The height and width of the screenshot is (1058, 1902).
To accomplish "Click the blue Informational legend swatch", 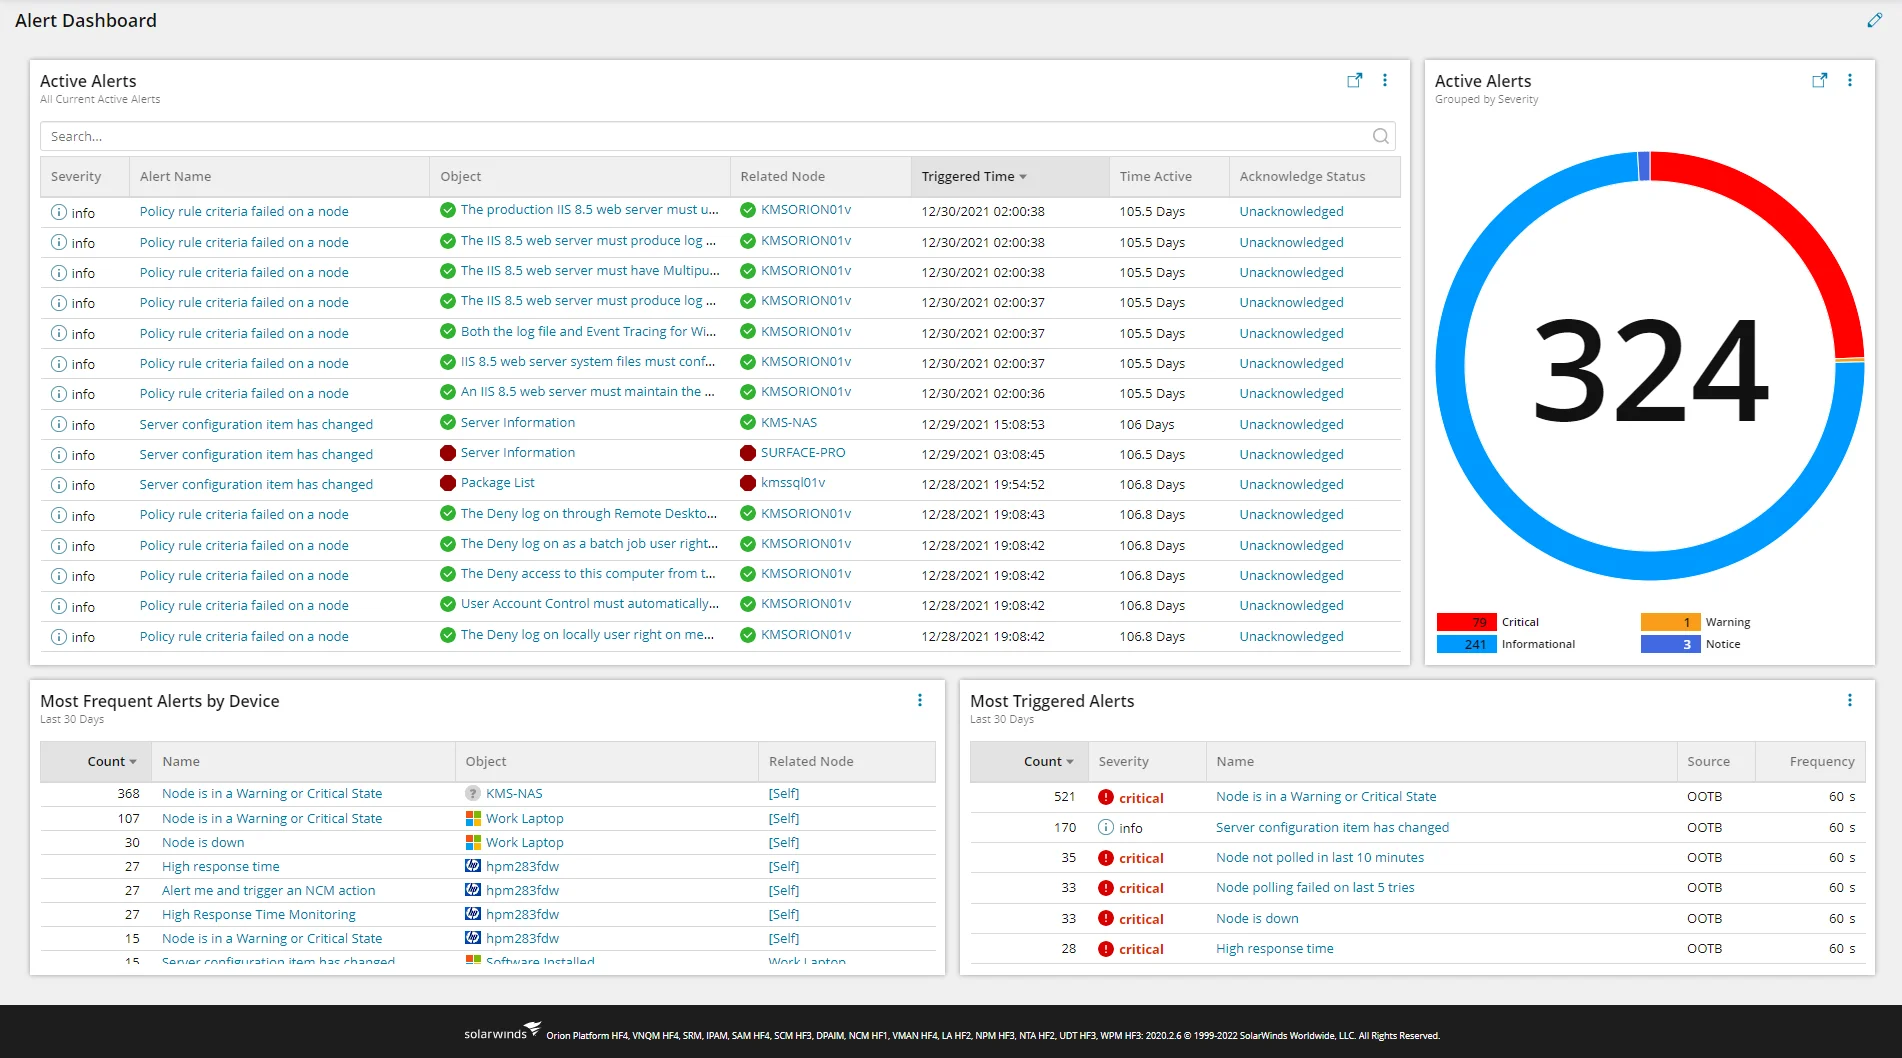I will [x=1466, y=645].
